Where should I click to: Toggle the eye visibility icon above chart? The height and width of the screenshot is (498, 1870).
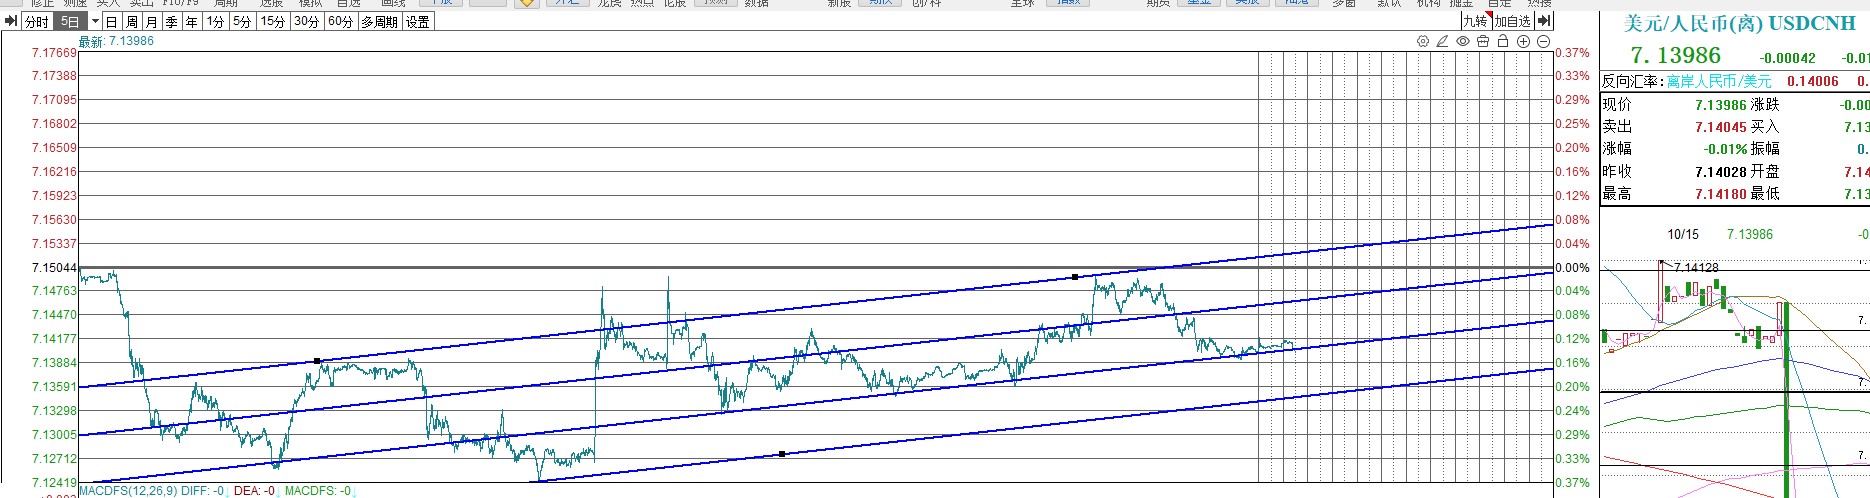pyautogui.click(x=1463, y=41)
